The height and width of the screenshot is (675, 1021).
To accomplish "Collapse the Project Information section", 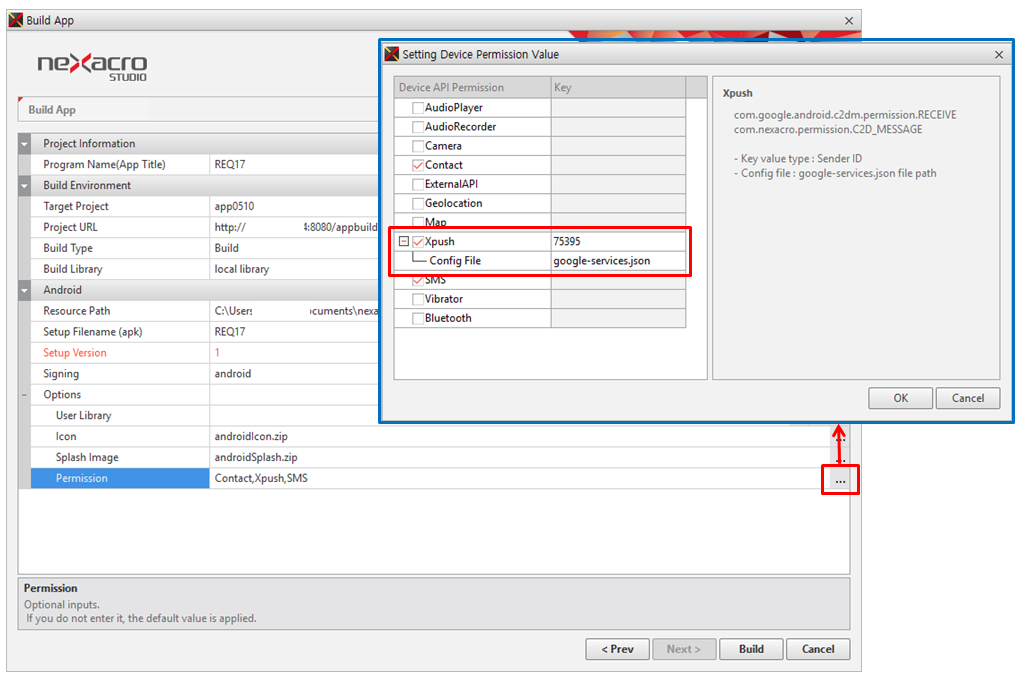I will pos(25,144).
